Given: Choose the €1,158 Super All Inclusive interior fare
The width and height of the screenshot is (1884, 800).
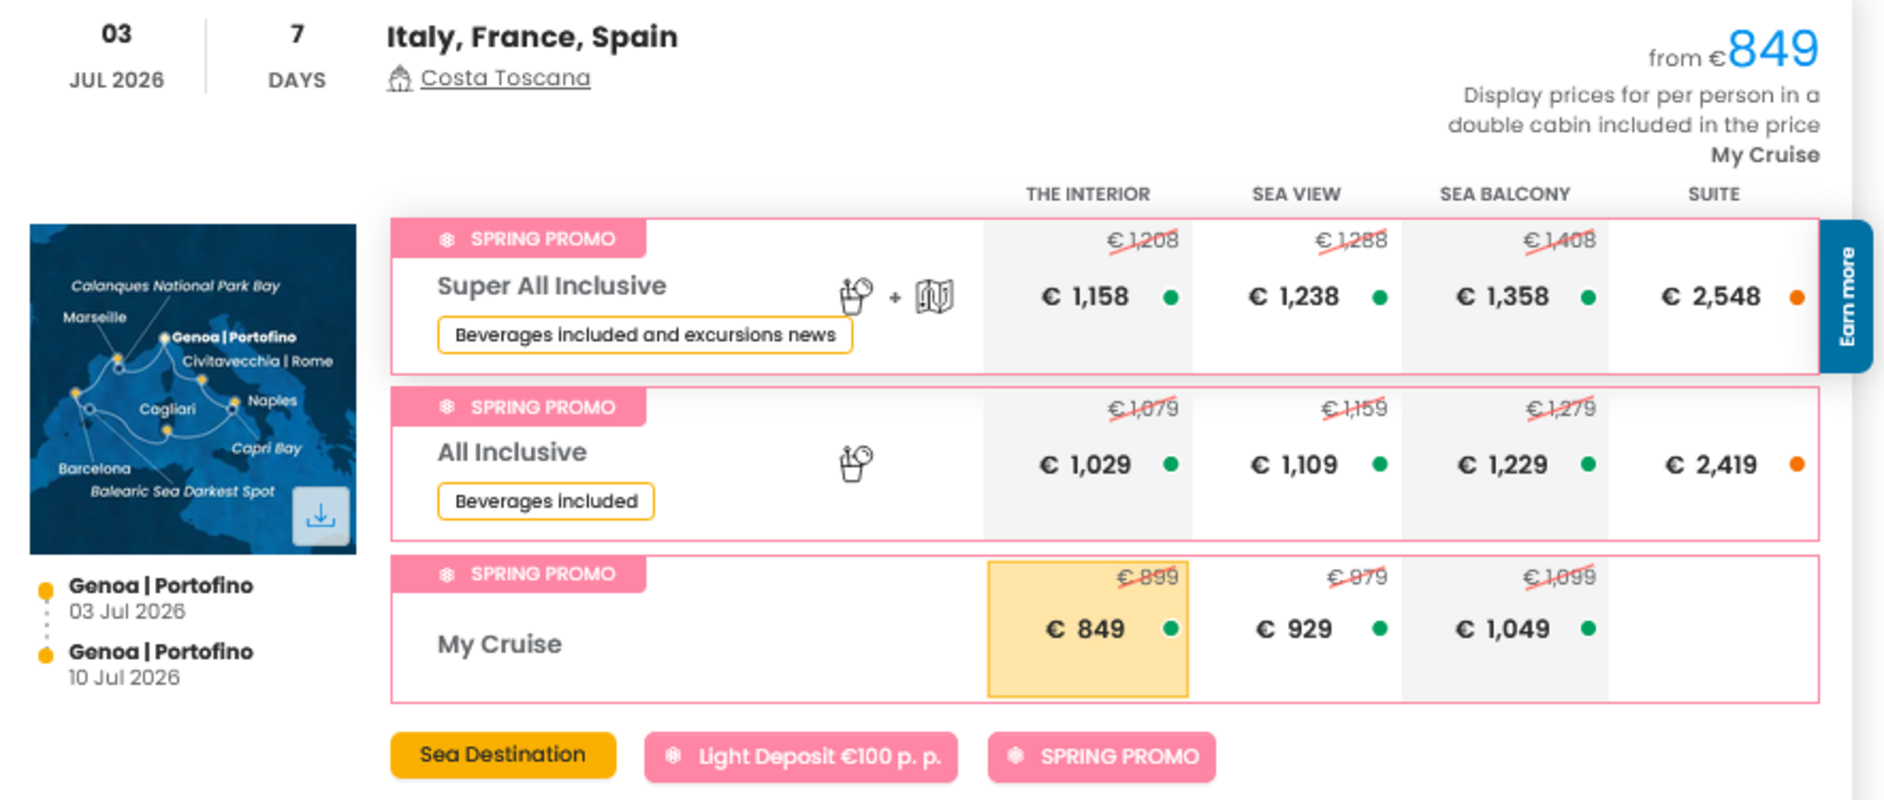Looking at the screenshot, I should [1086, 297].
